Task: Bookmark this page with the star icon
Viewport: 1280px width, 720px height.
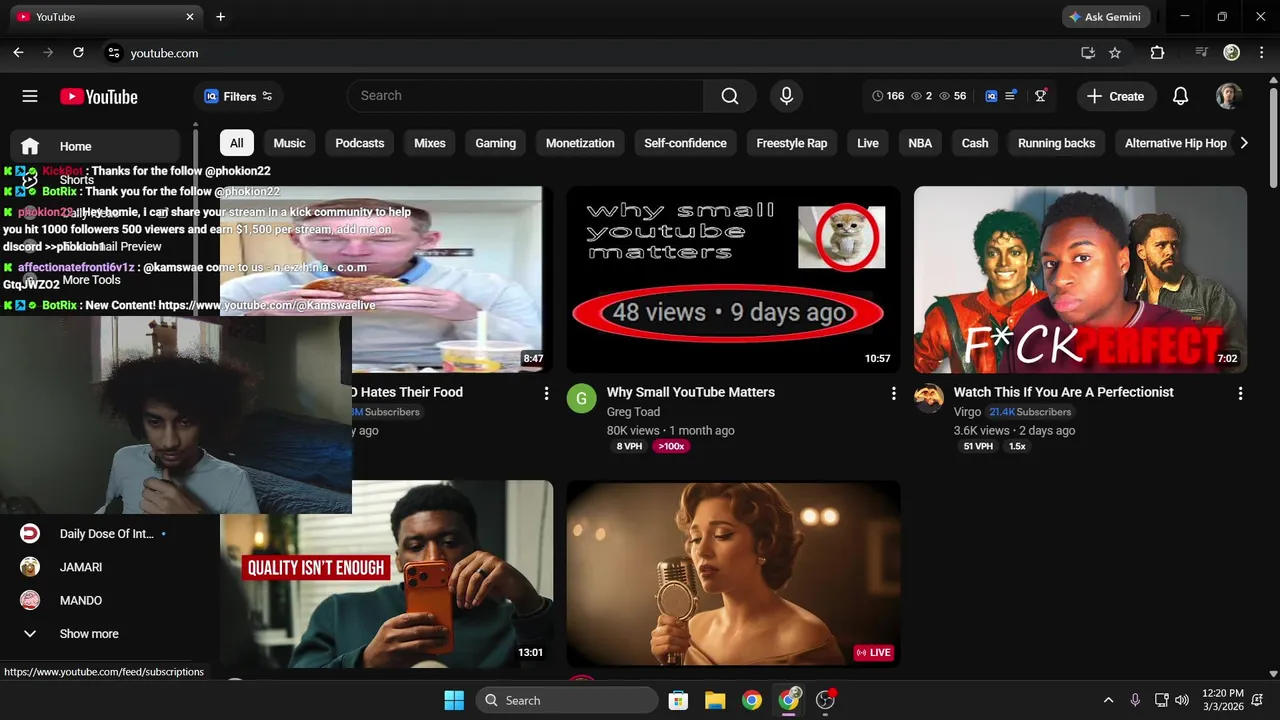Action: pos(1115,53)
